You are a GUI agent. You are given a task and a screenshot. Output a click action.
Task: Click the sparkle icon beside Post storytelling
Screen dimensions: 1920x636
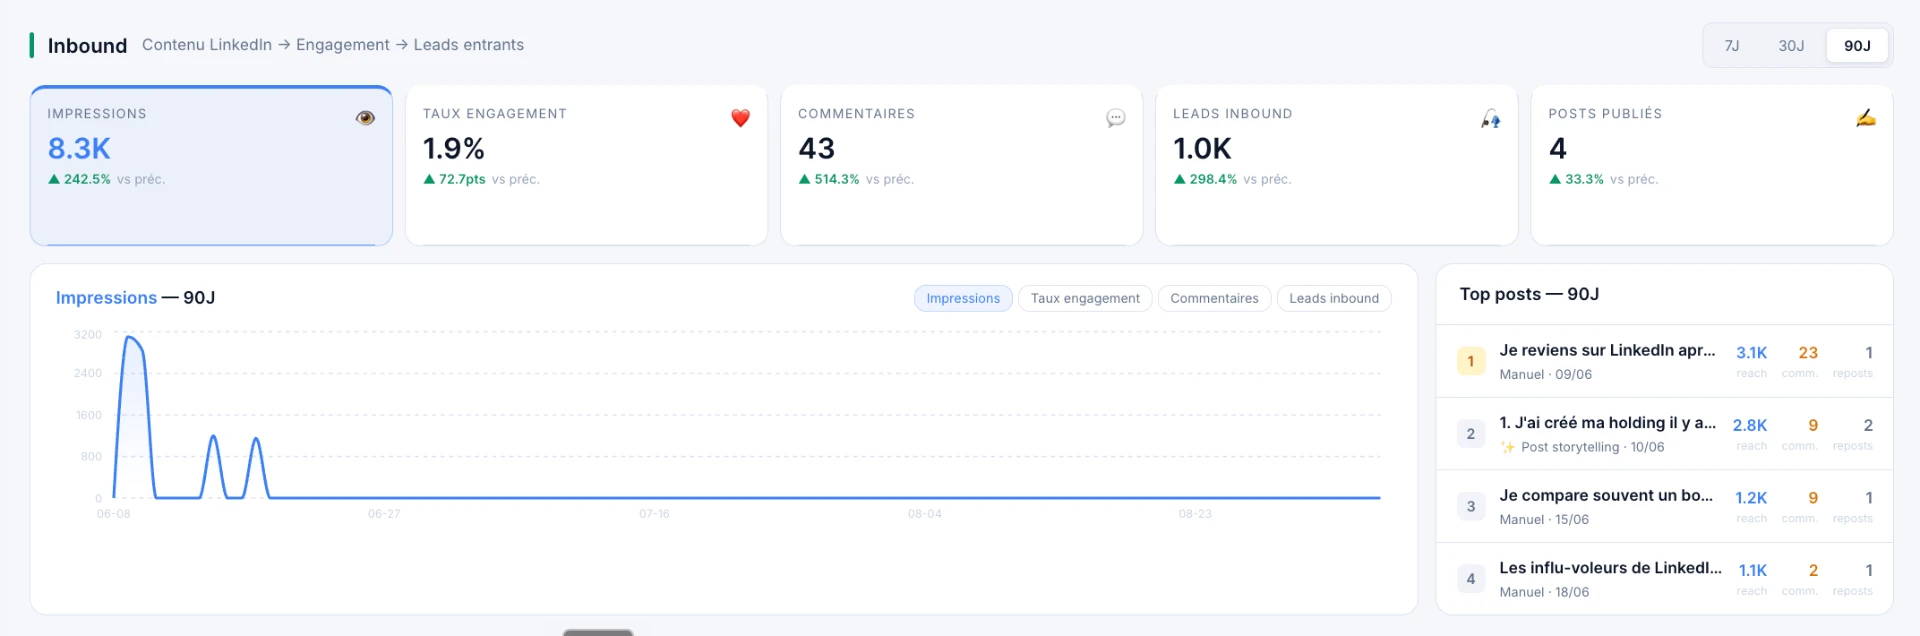[x=1508, y=447]
